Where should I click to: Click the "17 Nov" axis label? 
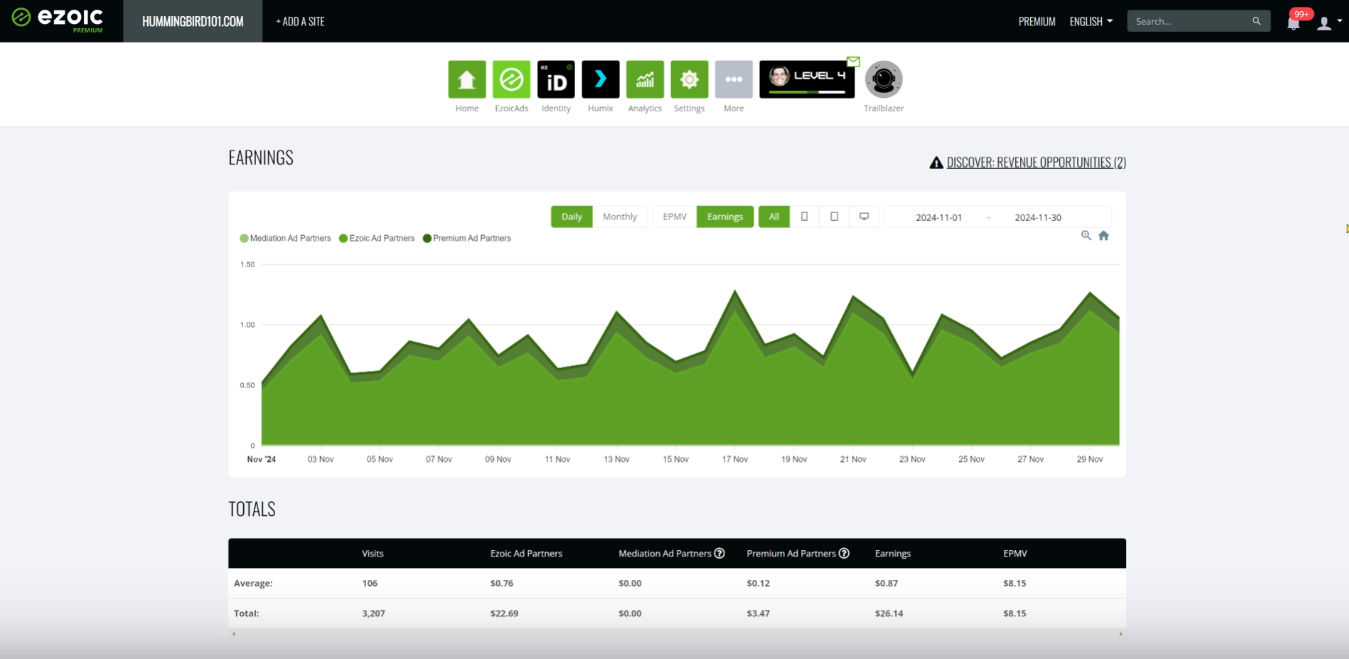click(x=735, y=459)
